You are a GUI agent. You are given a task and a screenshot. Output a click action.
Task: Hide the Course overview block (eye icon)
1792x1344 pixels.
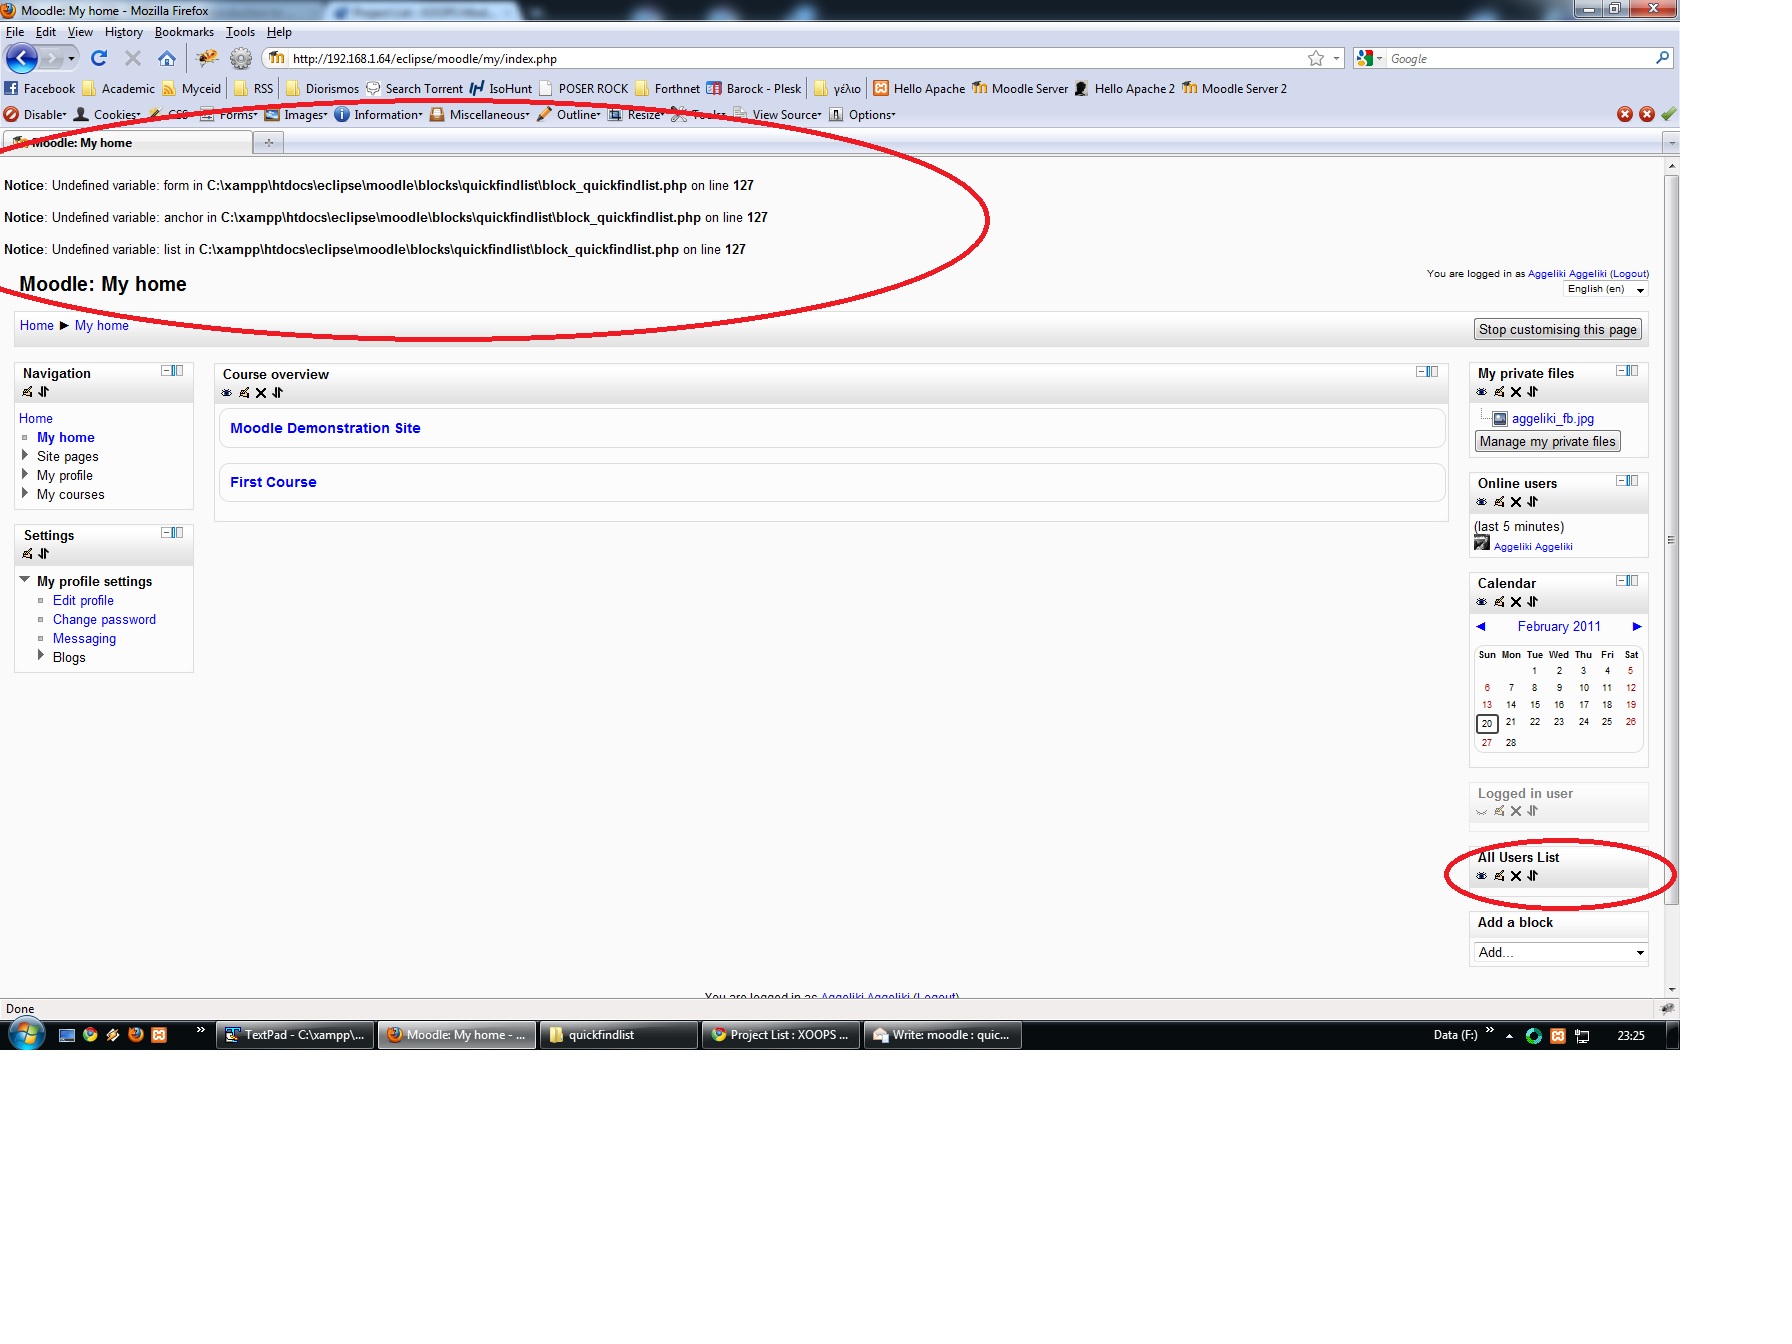tap(227, 393)
